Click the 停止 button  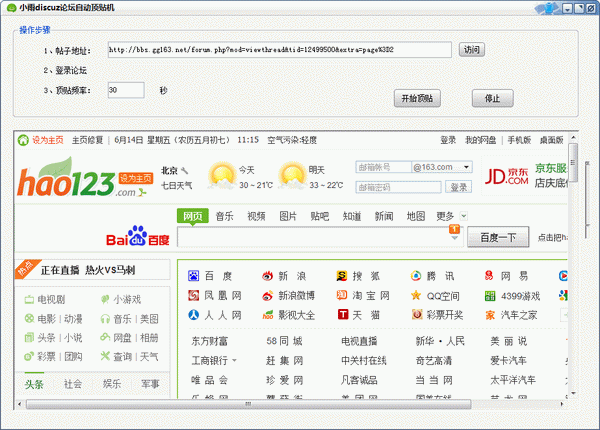(x=492, y=98)
